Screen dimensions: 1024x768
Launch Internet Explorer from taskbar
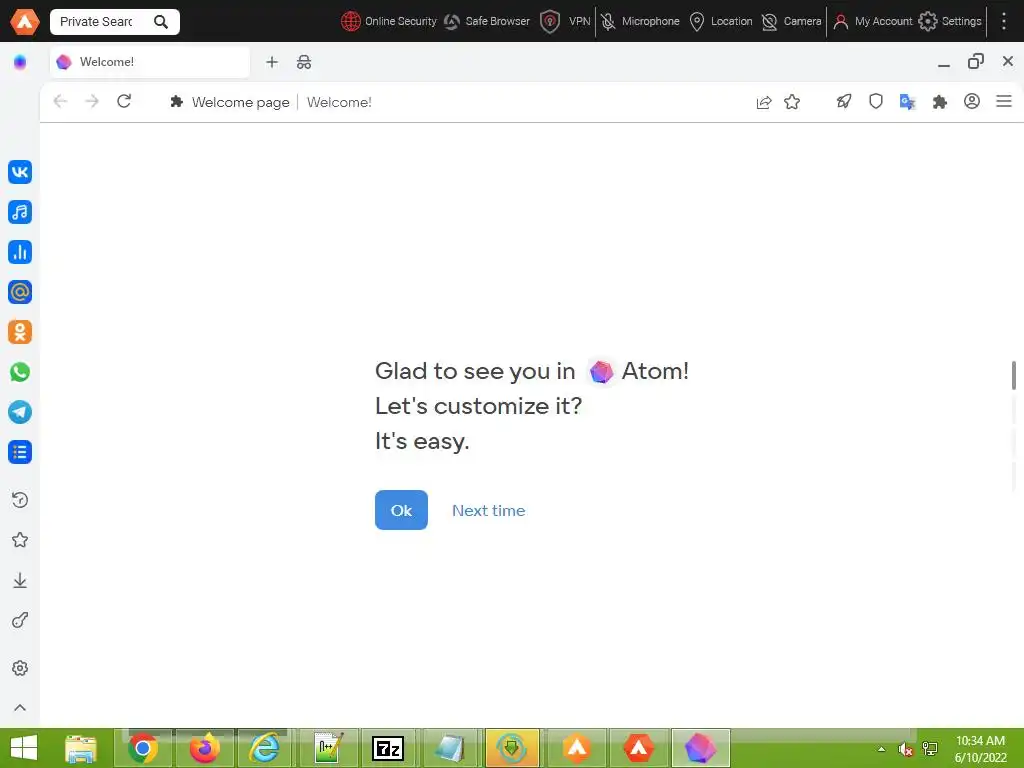pos(265,748)
